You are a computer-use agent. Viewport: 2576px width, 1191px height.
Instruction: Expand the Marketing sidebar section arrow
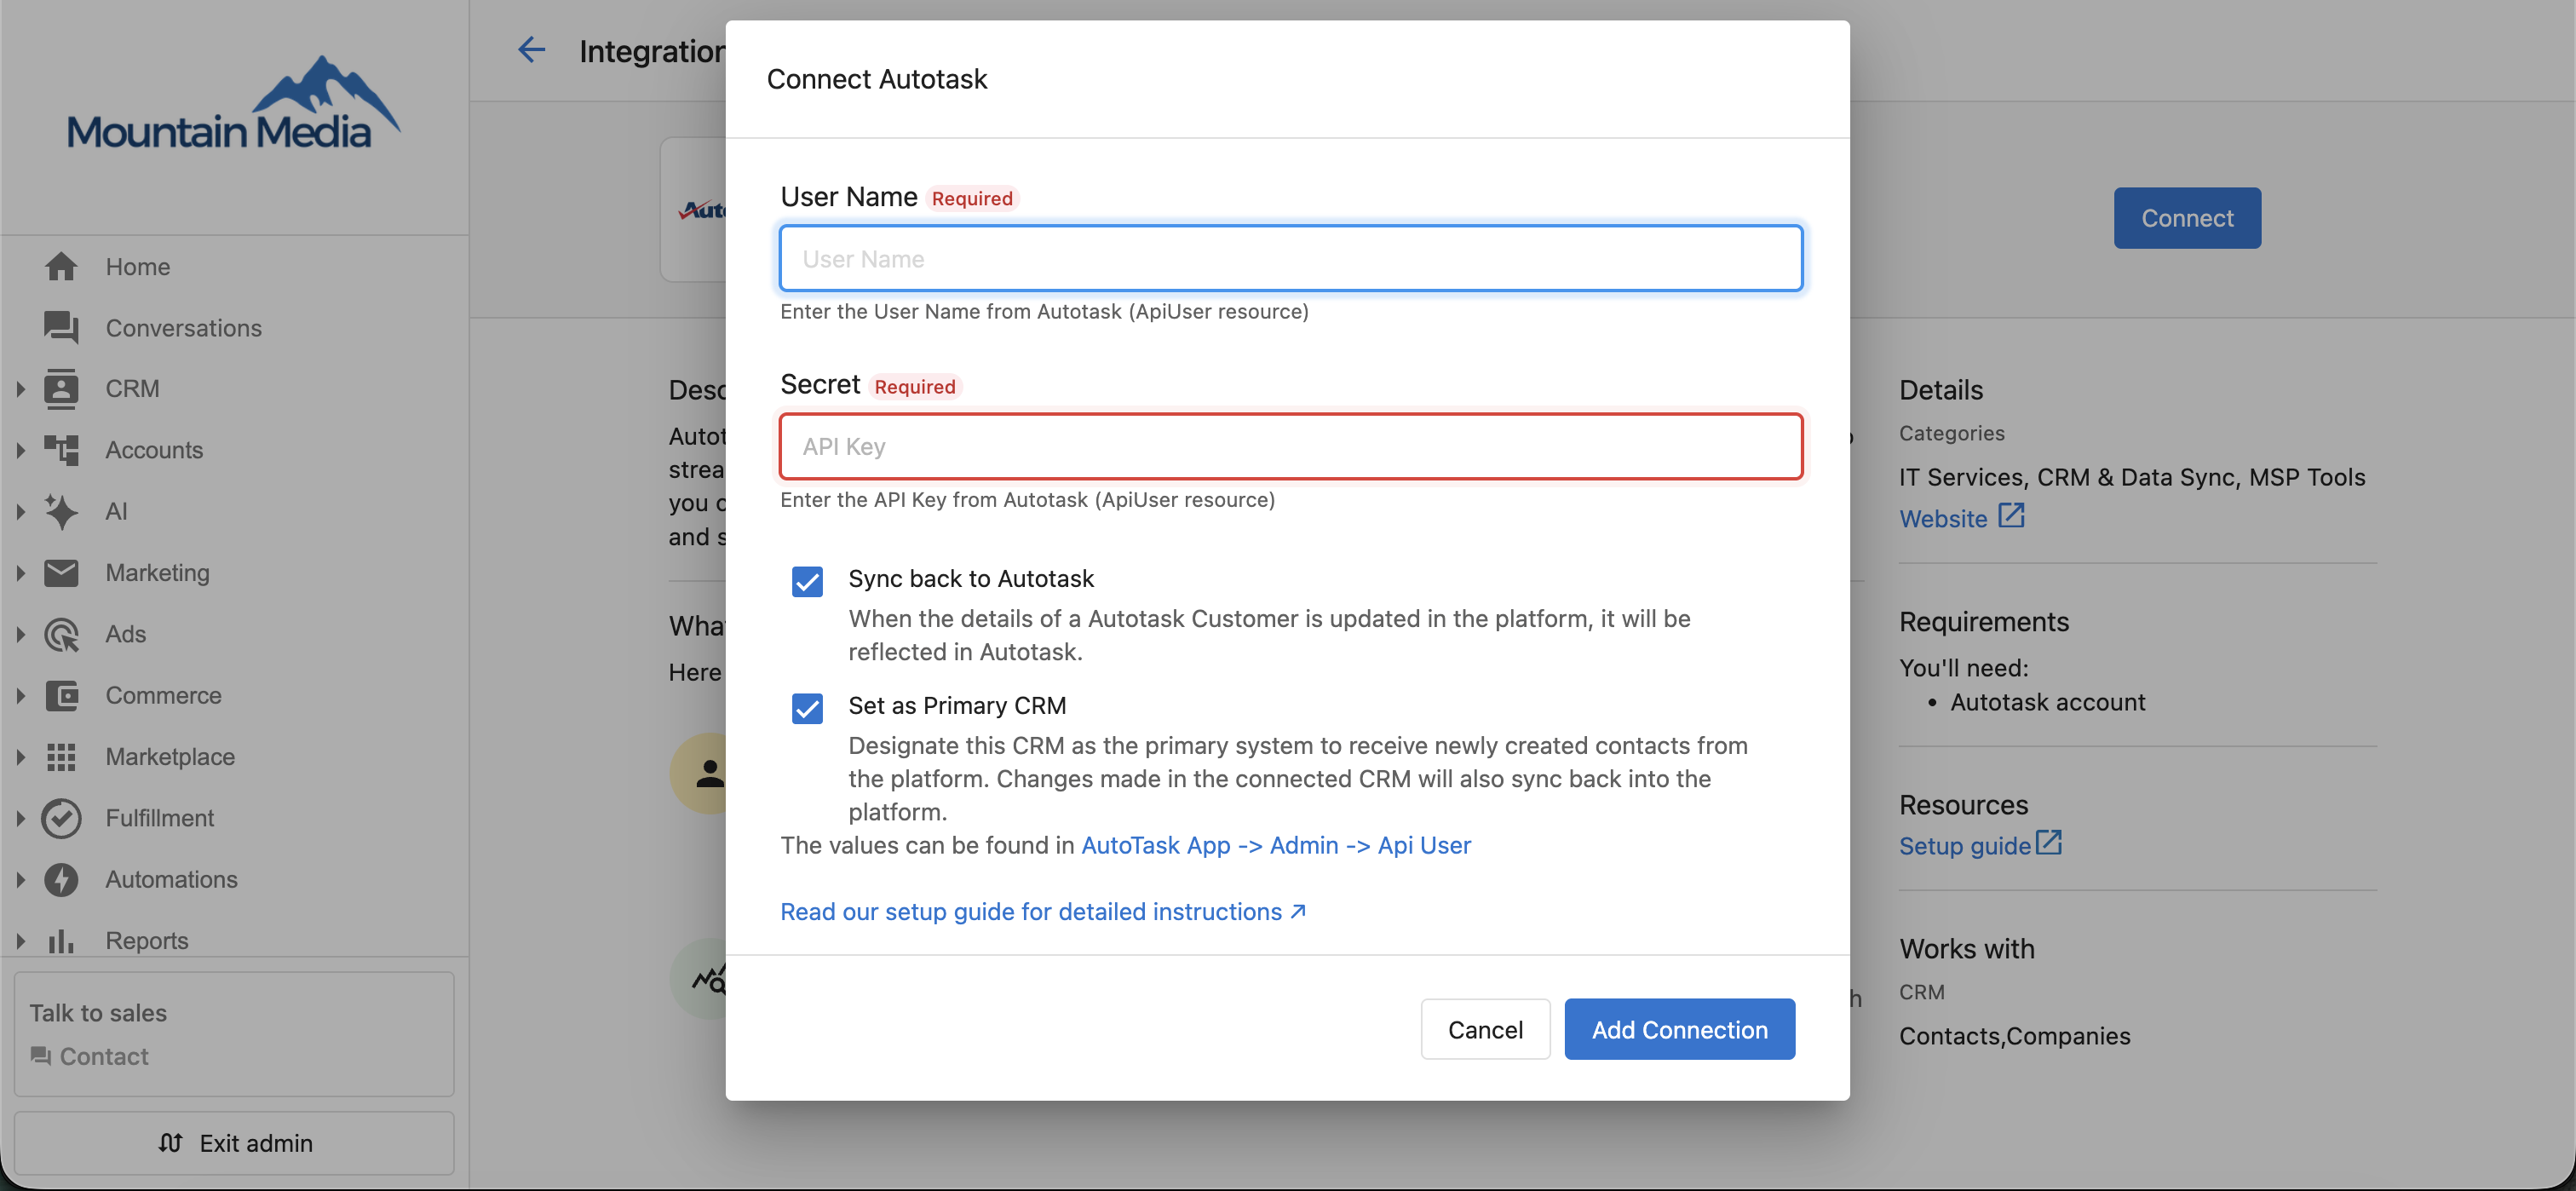20,572
